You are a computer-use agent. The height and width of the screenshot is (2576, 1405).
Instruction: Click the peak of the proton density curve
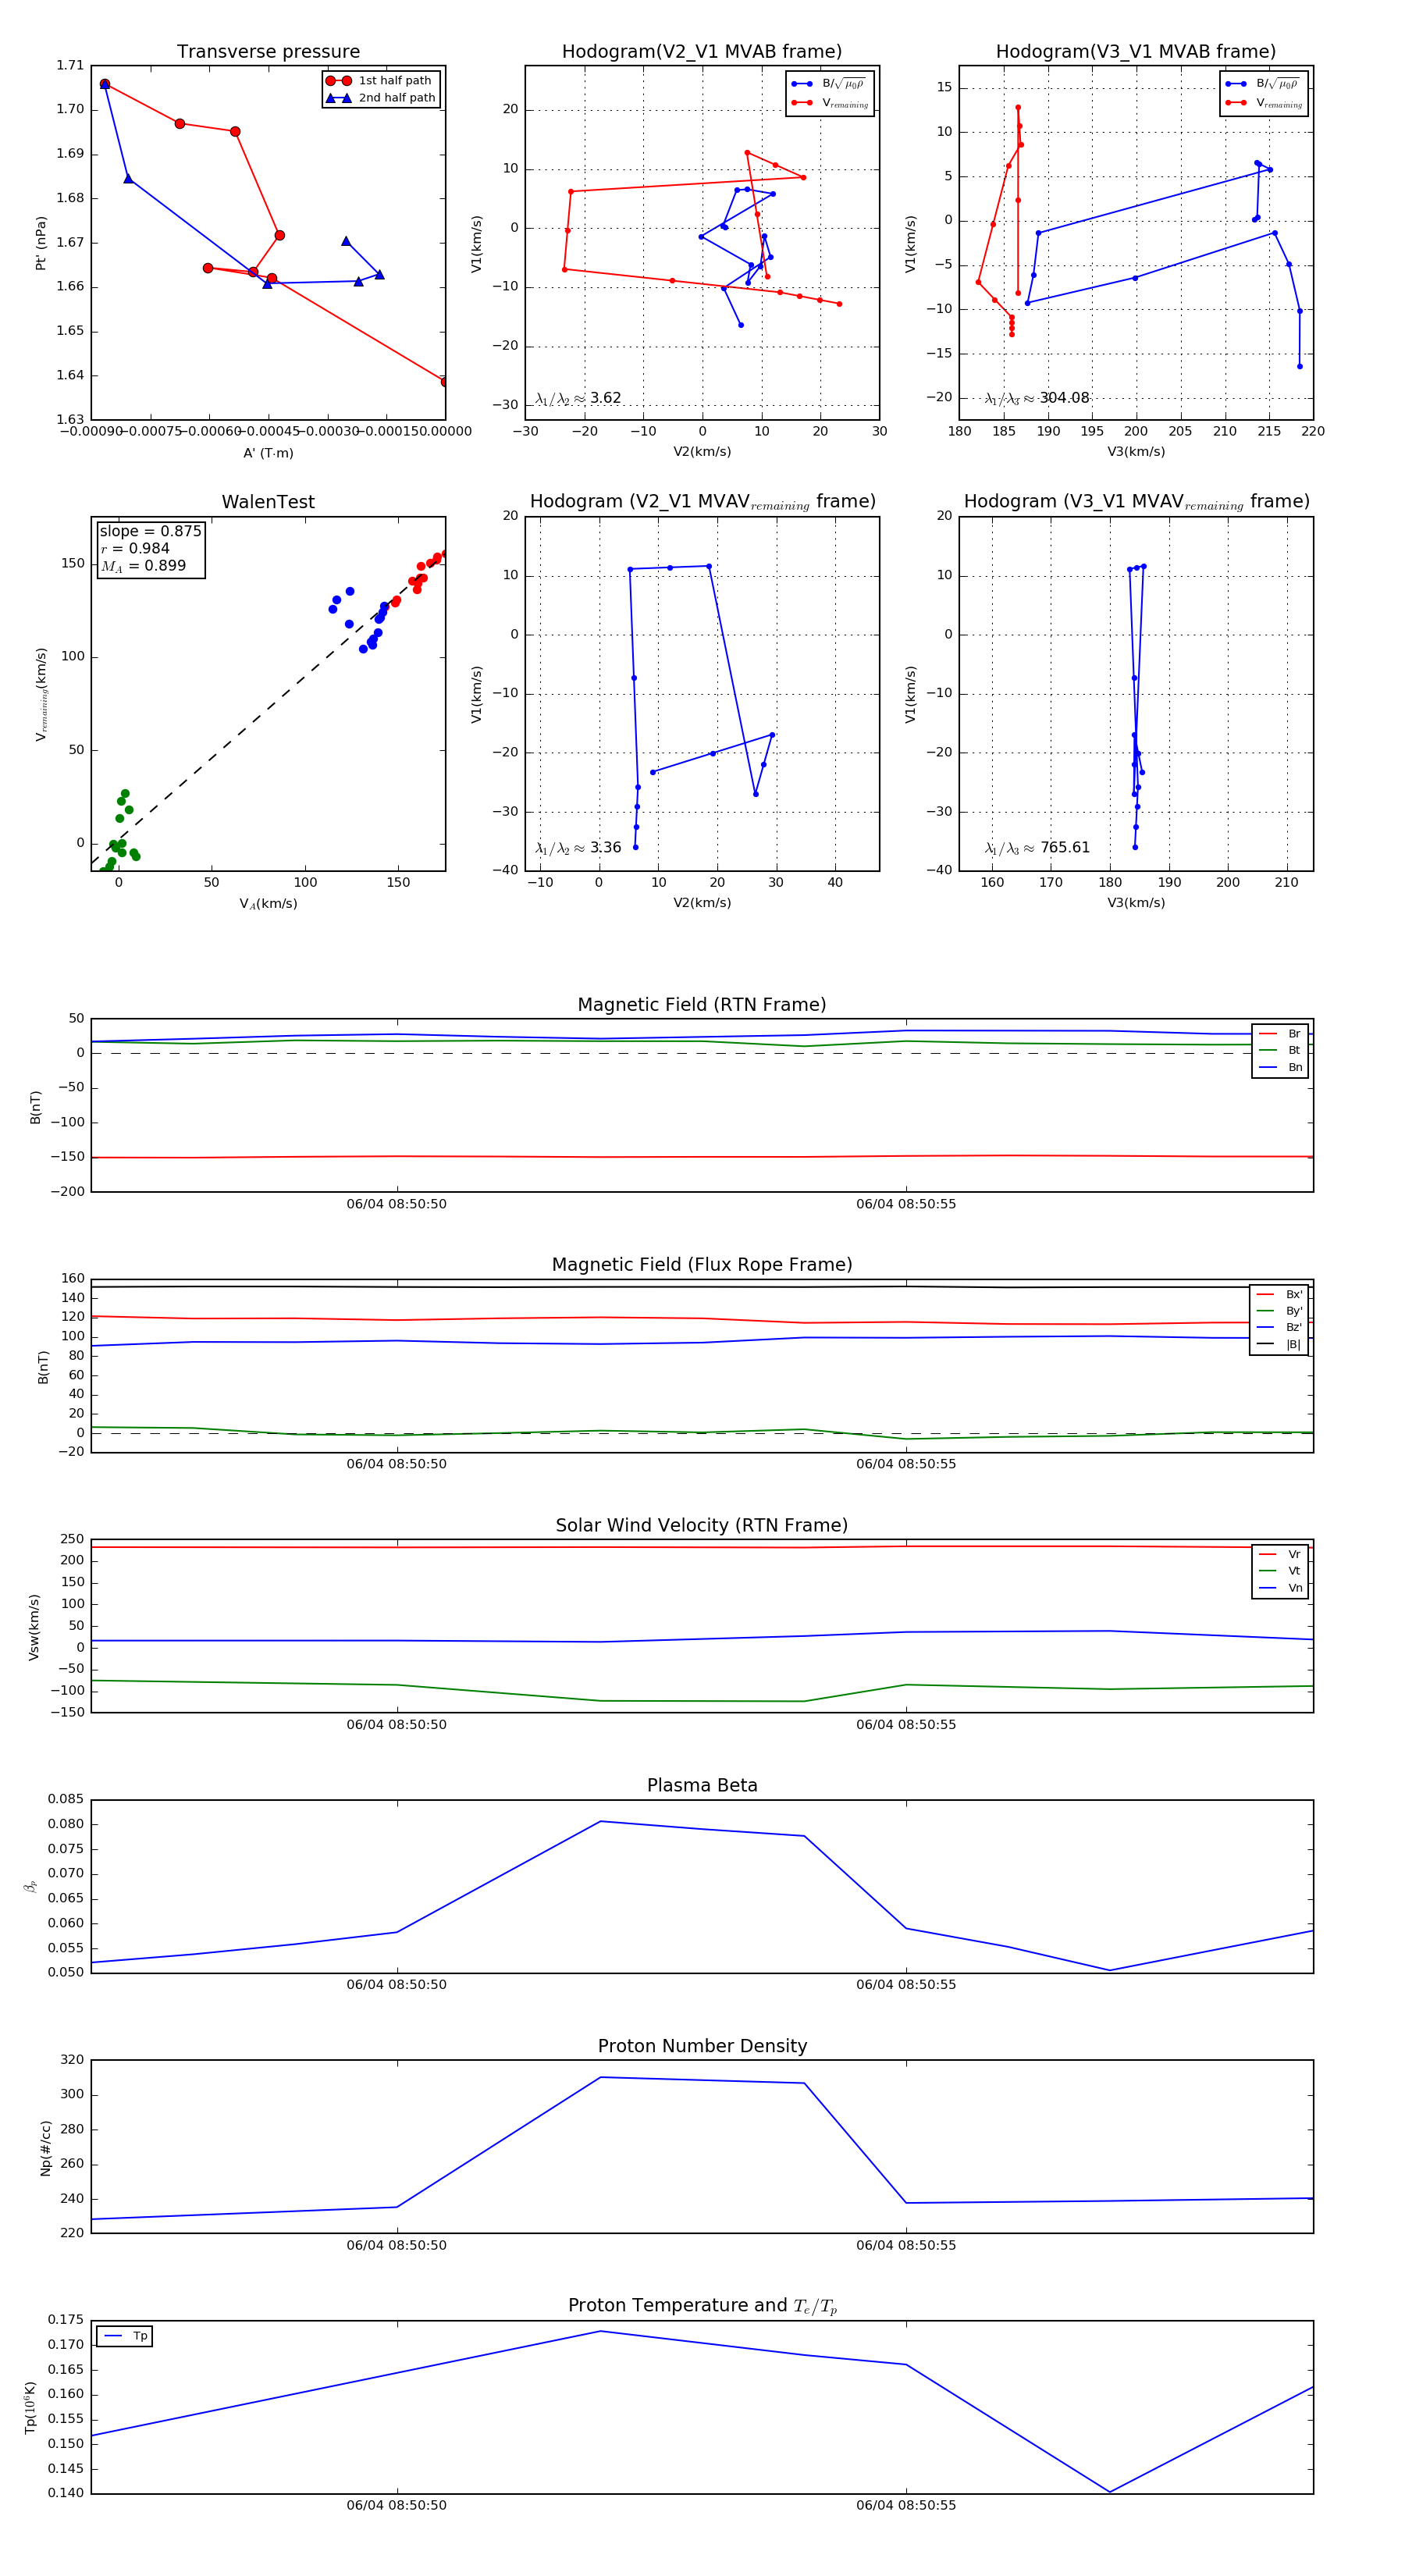point(601,2077)
